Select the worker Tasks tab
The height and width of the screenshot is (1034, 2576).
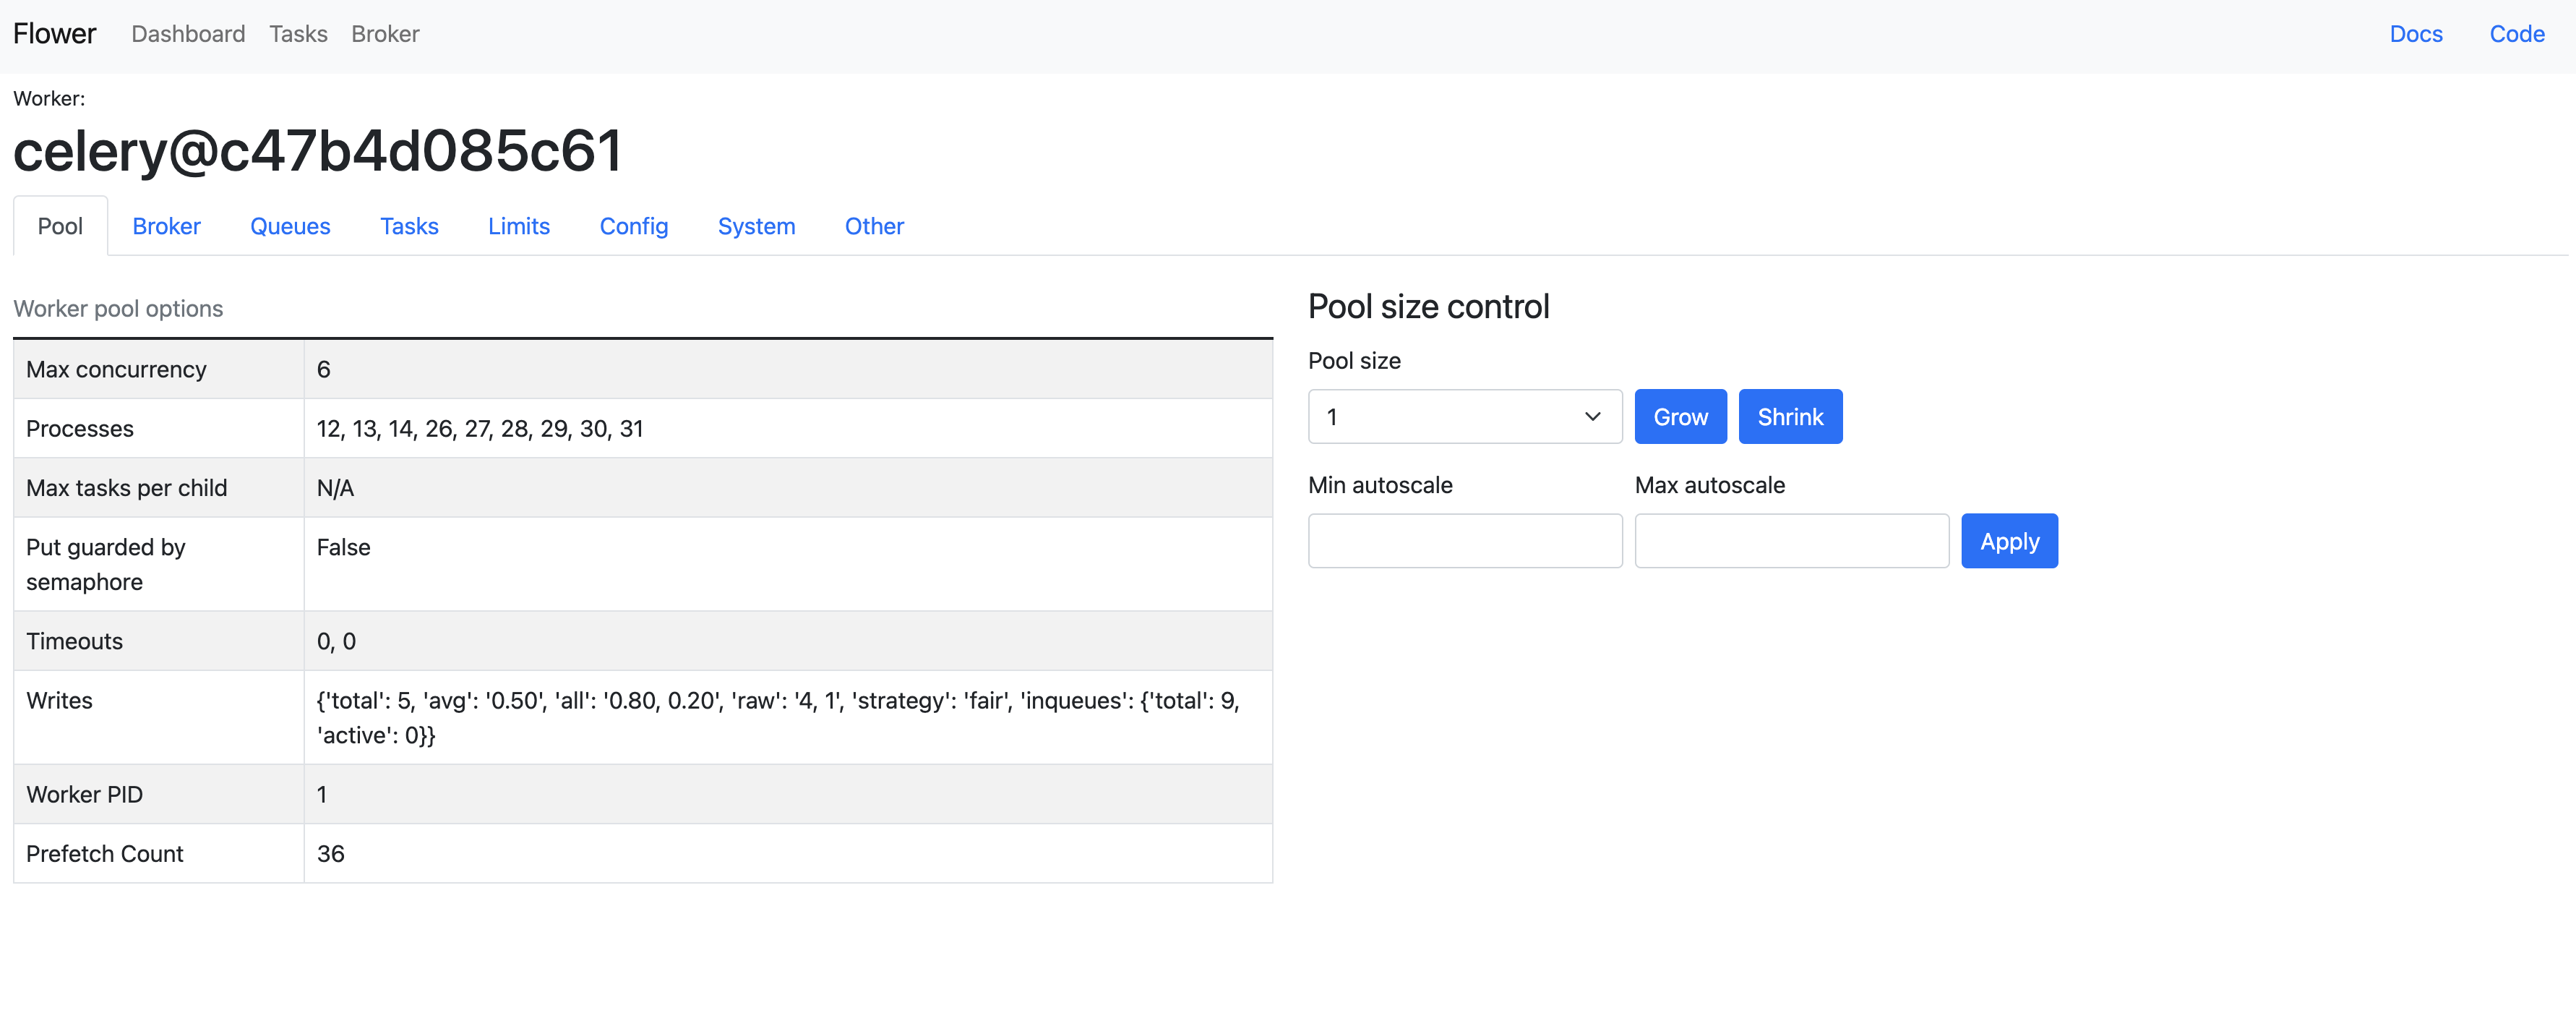(x=409, y=226)
